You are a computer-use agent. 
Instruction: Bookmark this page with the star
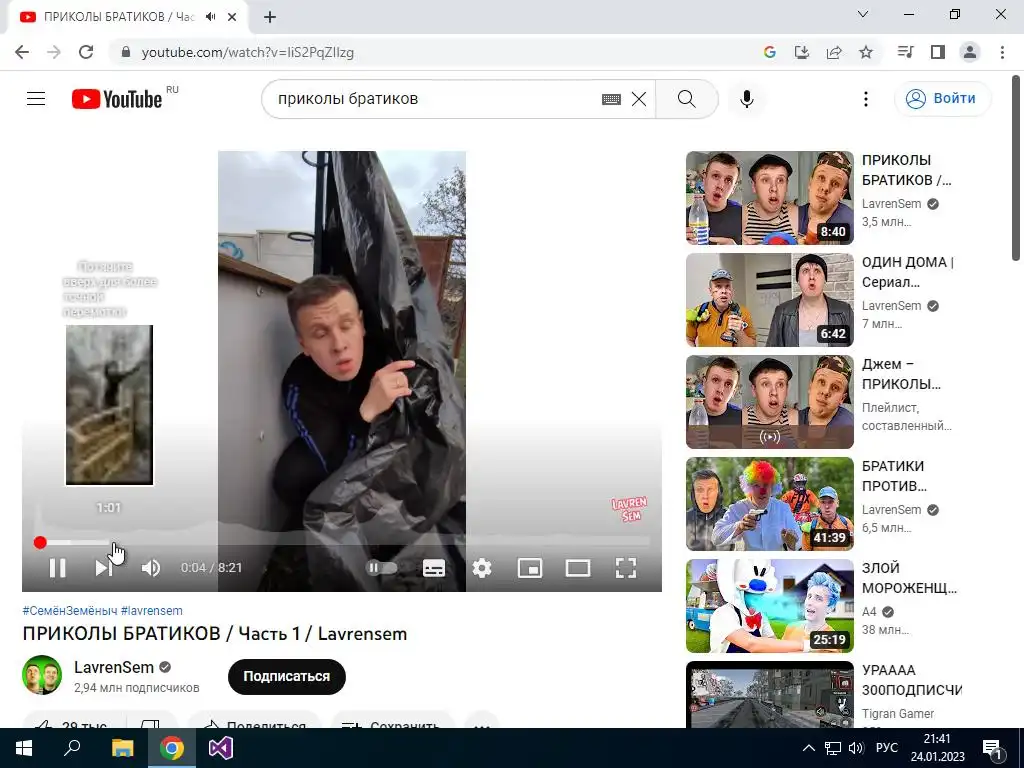866,52
